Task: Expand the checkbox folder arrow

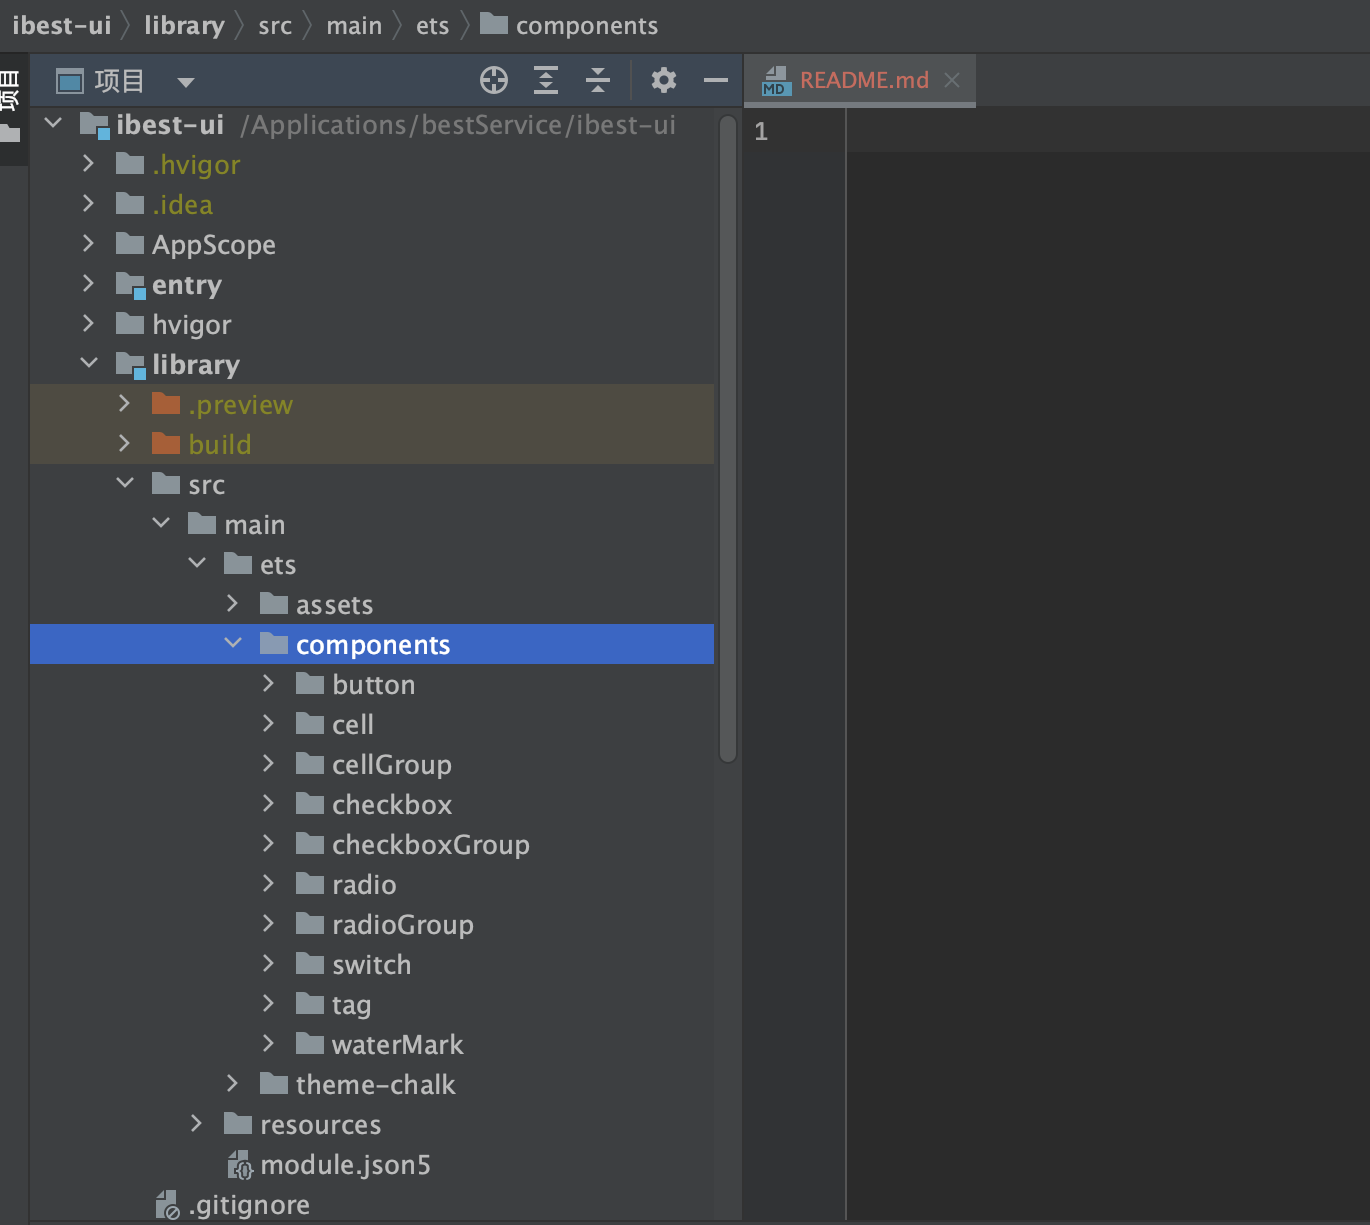Action: pyautogui.click(x=268, y=803)
